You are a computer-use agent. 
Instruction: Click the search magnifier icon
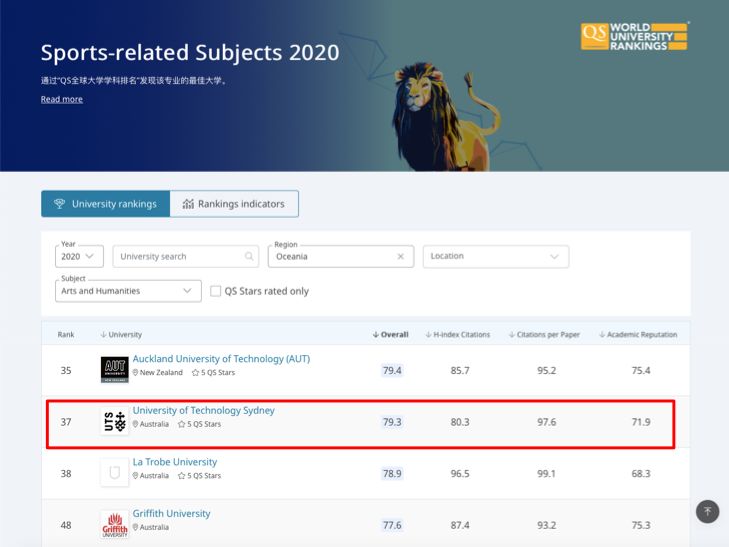coord(249,256)
